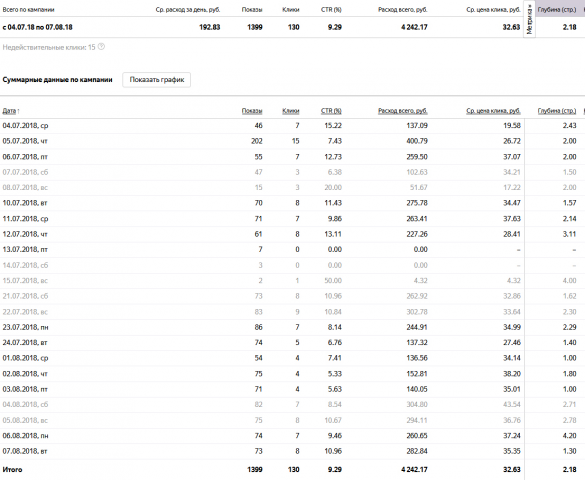Click the Недействительные клики: 15 text

49,47
